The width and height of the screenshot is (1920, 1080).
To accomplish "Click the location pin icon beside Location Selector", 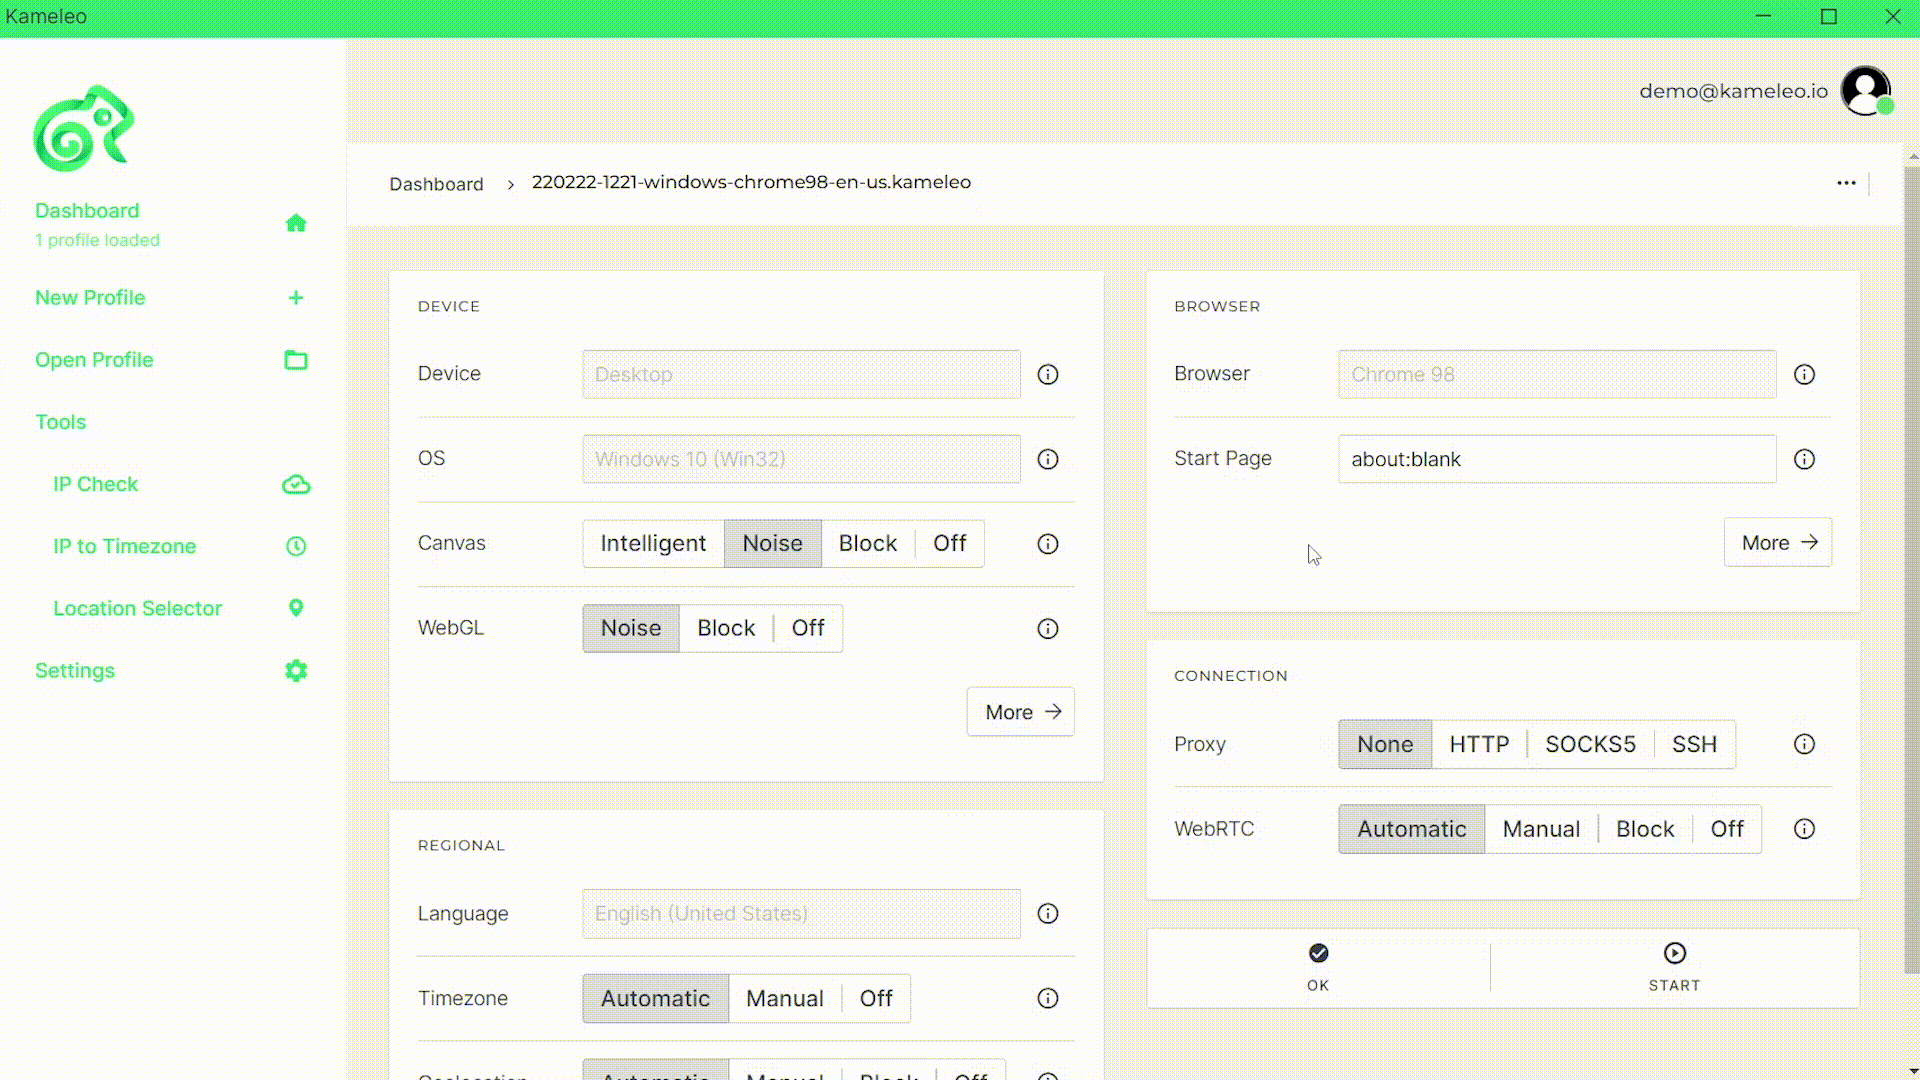I will click(296, 608).
